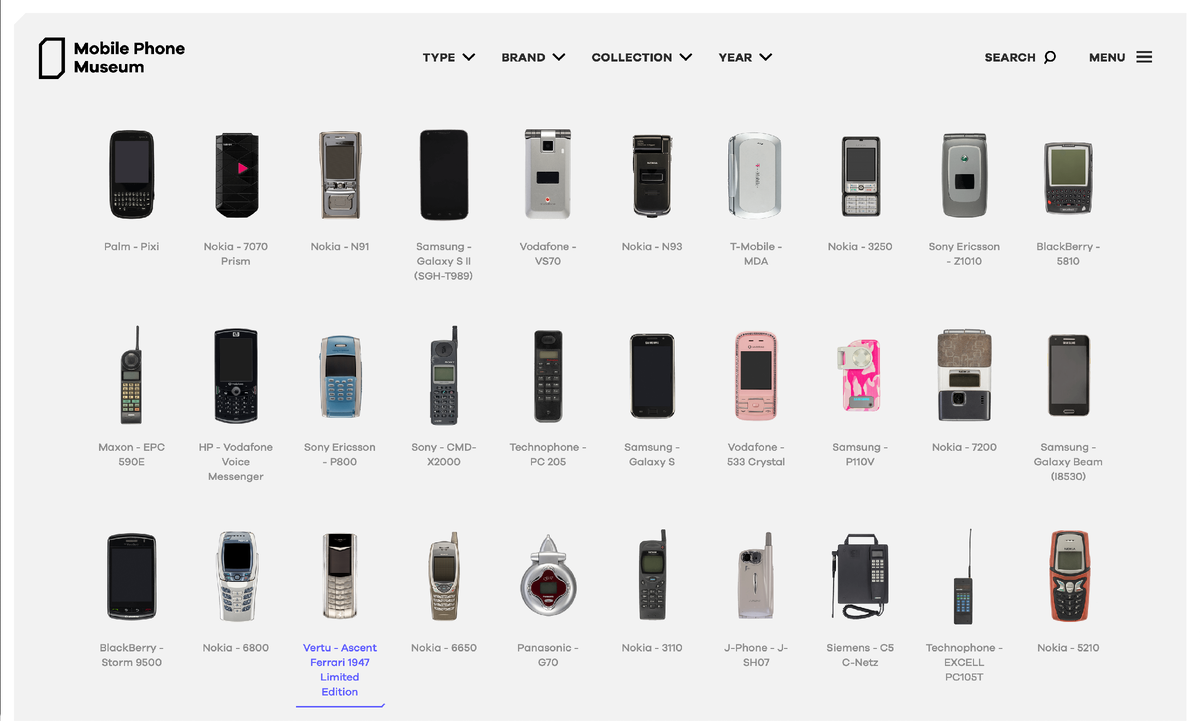Expand the TYPE filter dropdown
Viewport: 1200px width, 721px height.
(448, 57)
